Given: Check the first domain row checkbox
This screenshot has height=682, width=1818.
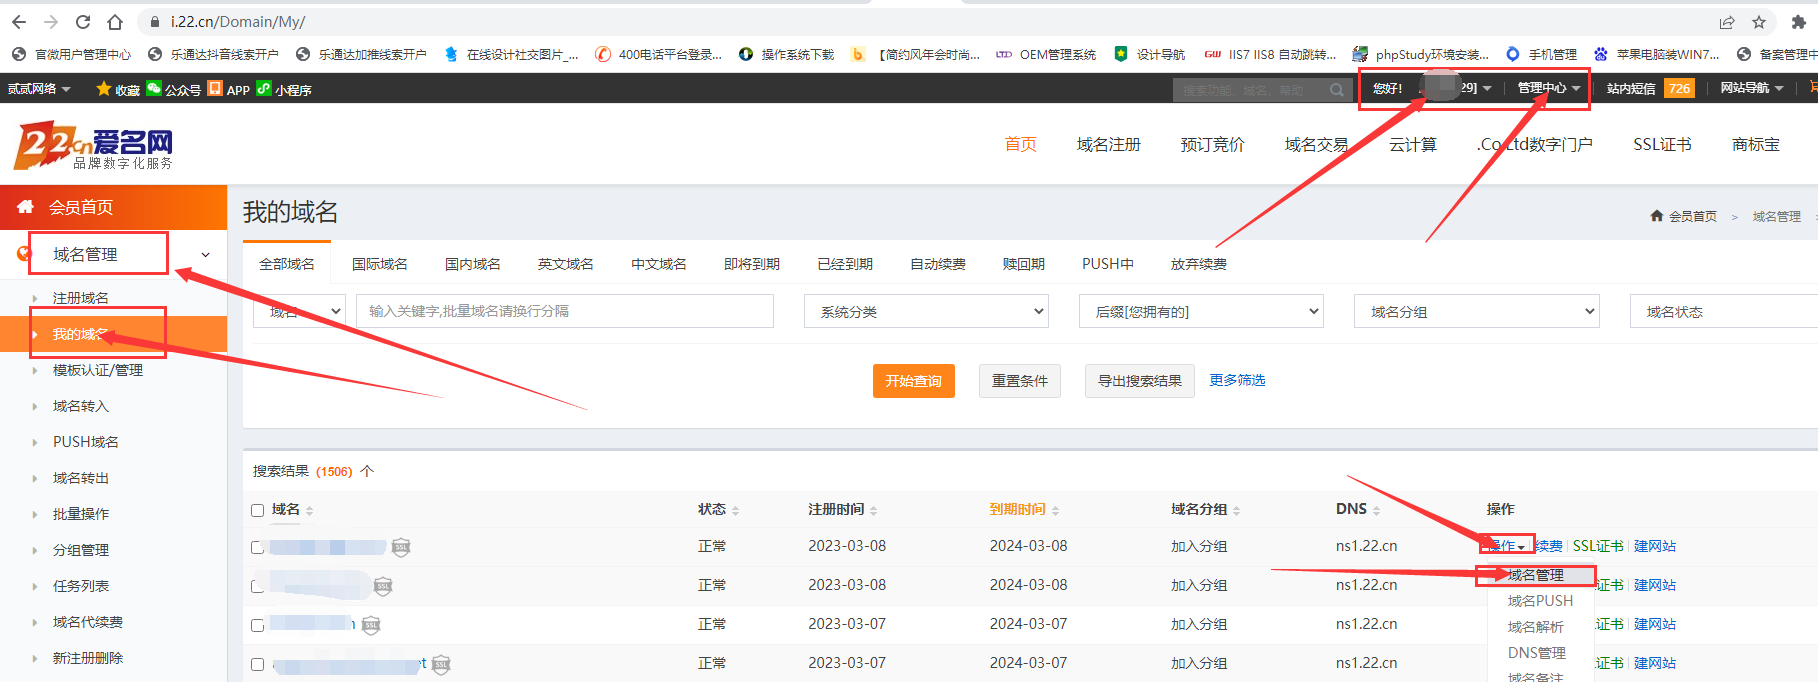Looking at the screenshot, I should [x=257, y=547].
